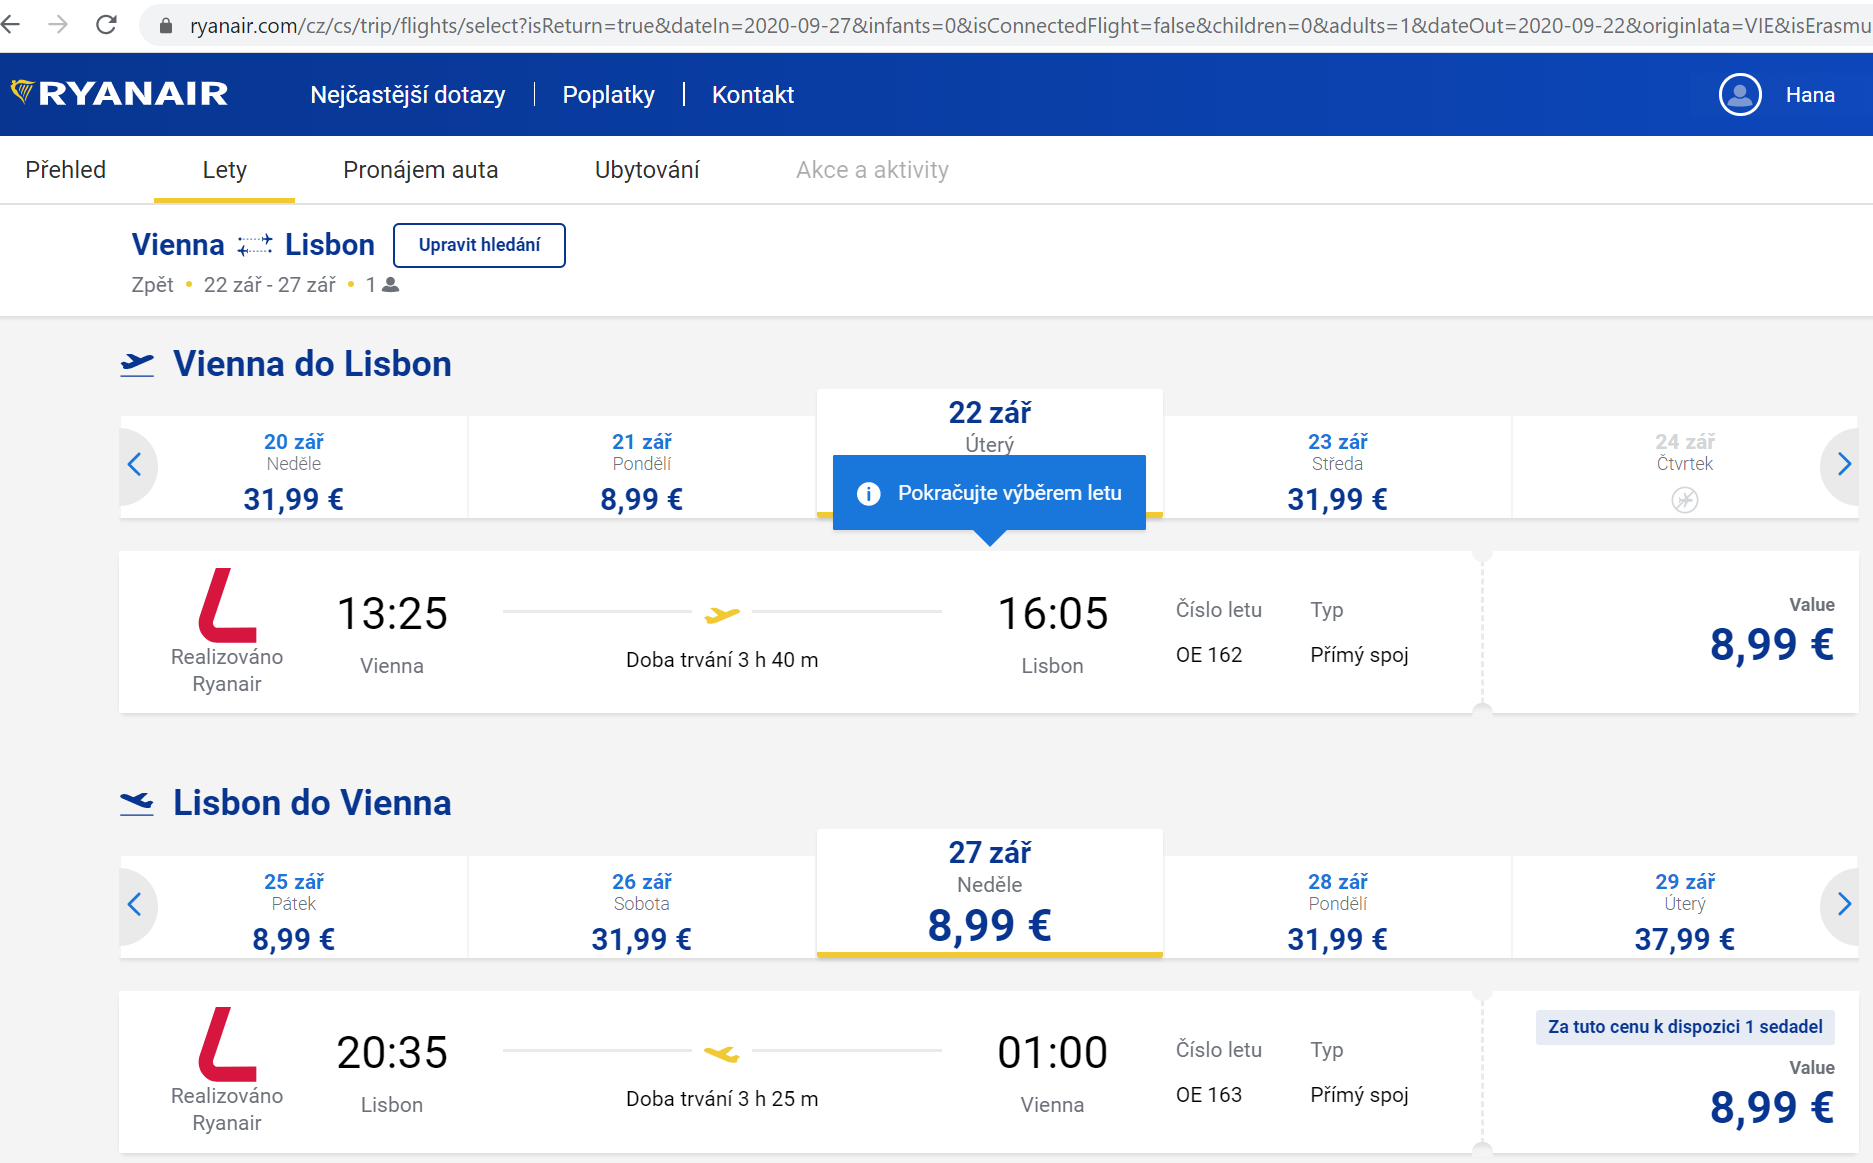The height and width of the screenshot is (1163, 1873).
Task: Click the yellow plane icon on 13:25 flight
Action: point(722,614)
